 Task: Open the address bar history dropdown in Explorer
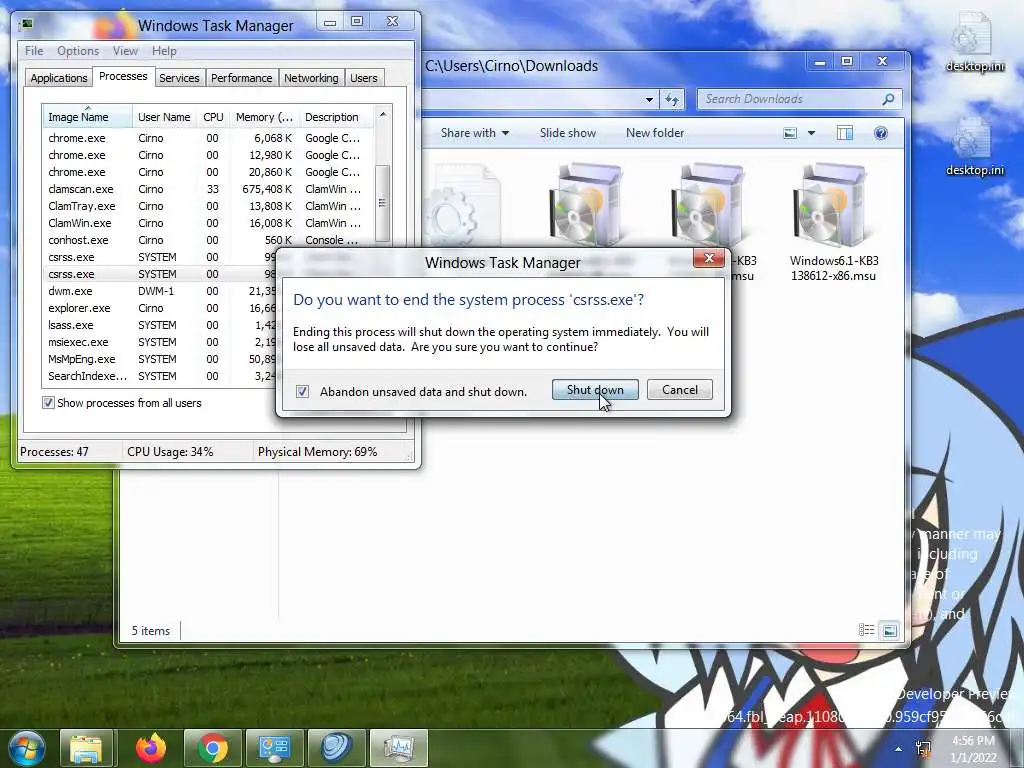point(649,99)
